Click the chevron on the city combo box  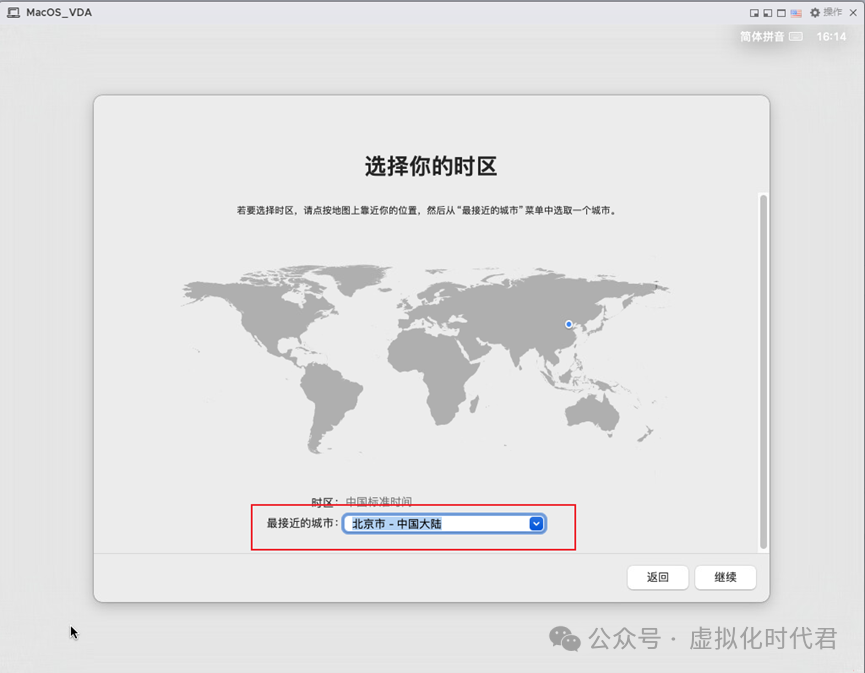tap(536, 523)
